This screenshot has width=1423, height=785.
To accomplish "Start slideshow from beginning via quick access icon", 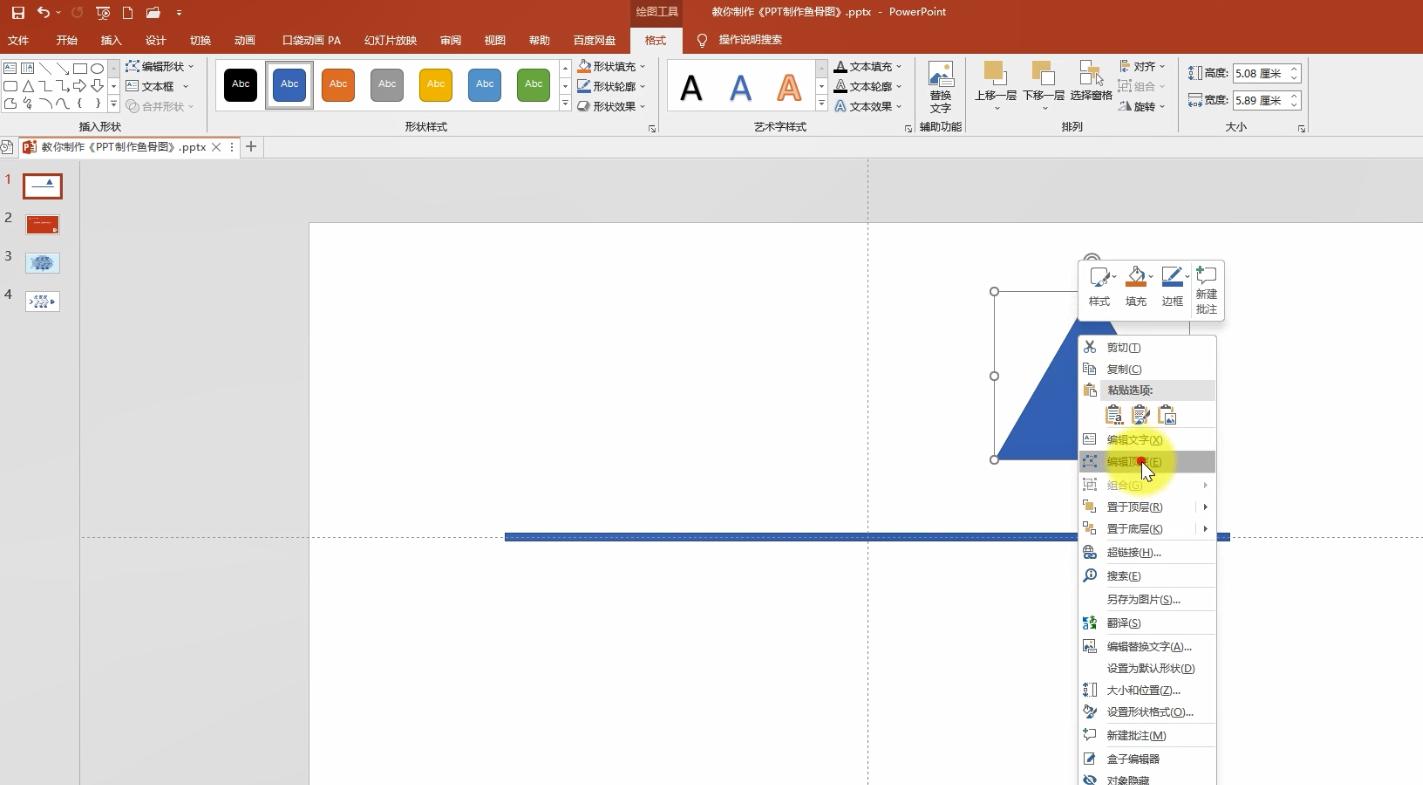I will pos(103,13).
